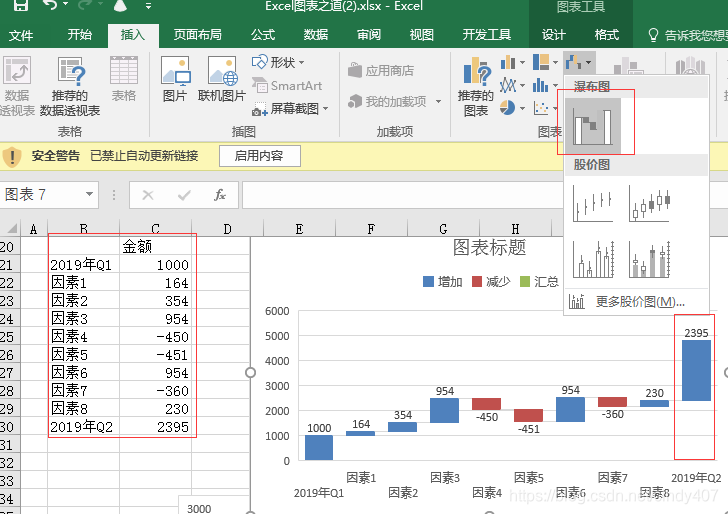Click blue 增加 legend swatch

pyautogui.click(x=428, y=281)
